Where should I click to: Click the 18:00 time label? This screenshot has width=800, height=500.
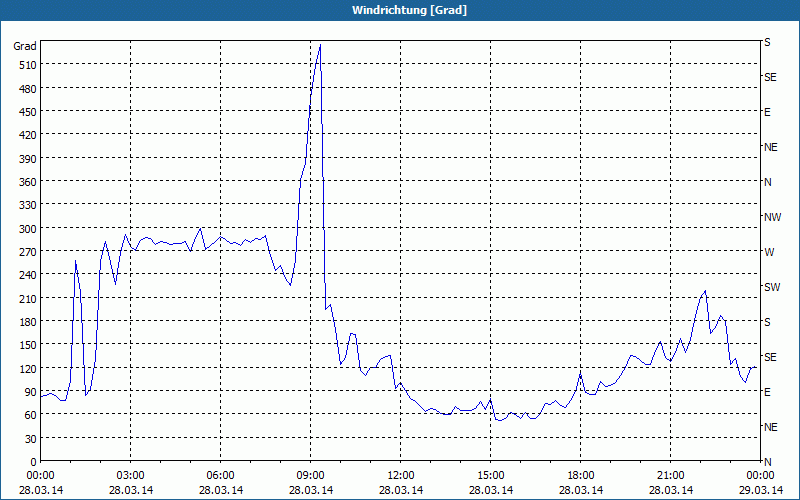pos(581,476)
